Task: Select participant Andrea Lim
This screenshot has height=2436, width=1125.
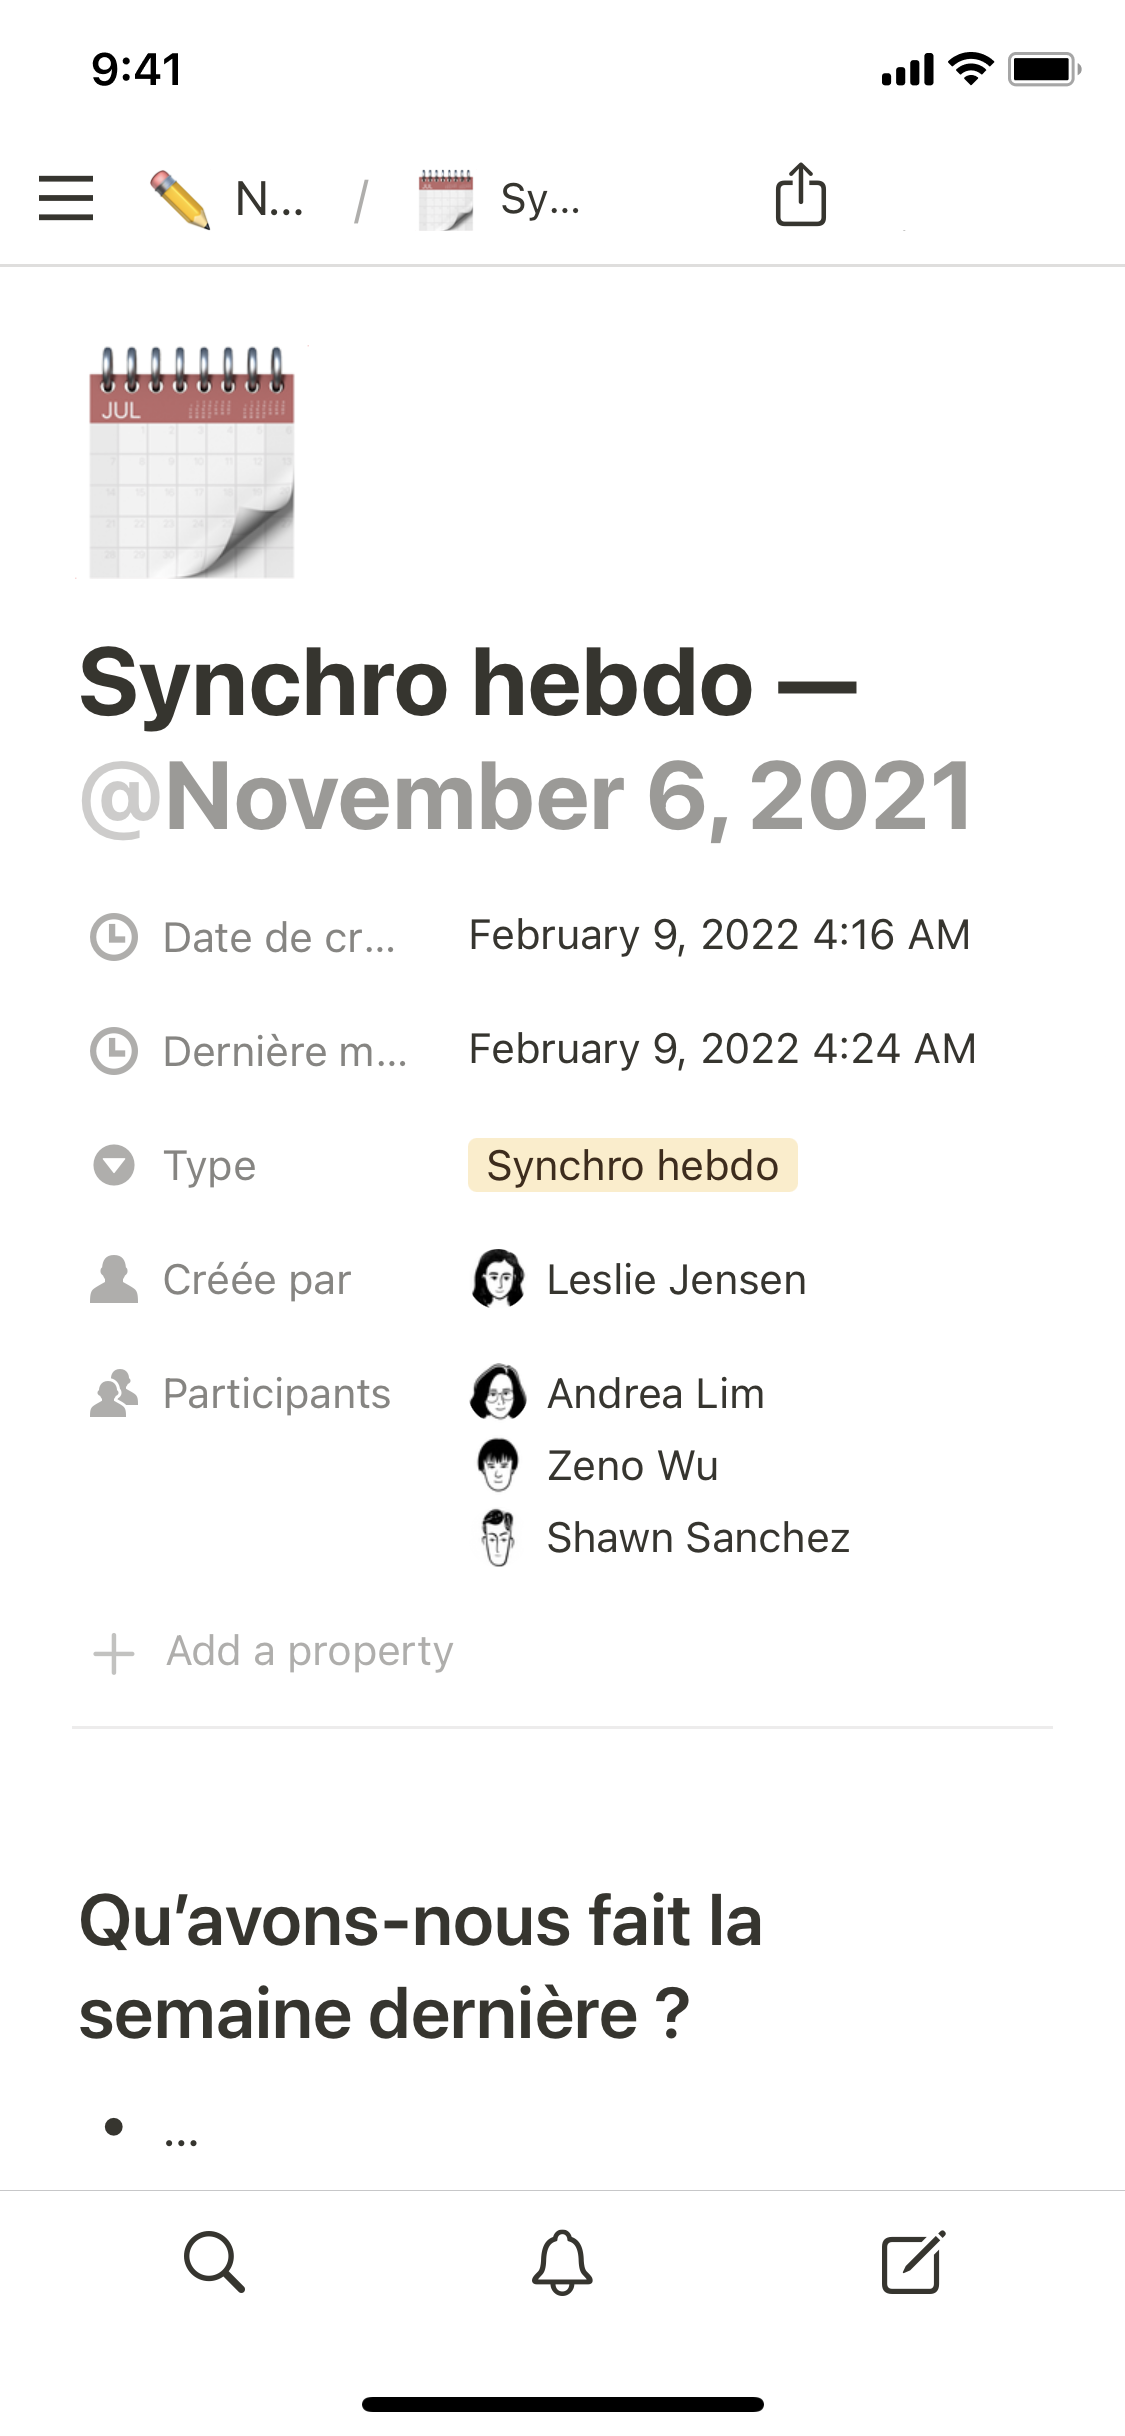Action: click(x=655, y=1394)
